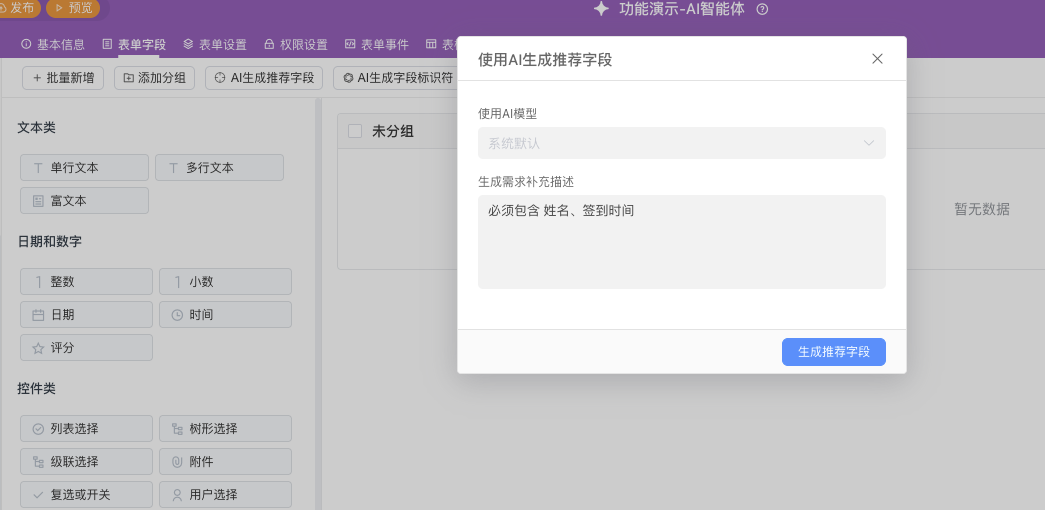Click the 文本类 section heading
This screenshot has height=510, width=1045.
tap(36, 128)
